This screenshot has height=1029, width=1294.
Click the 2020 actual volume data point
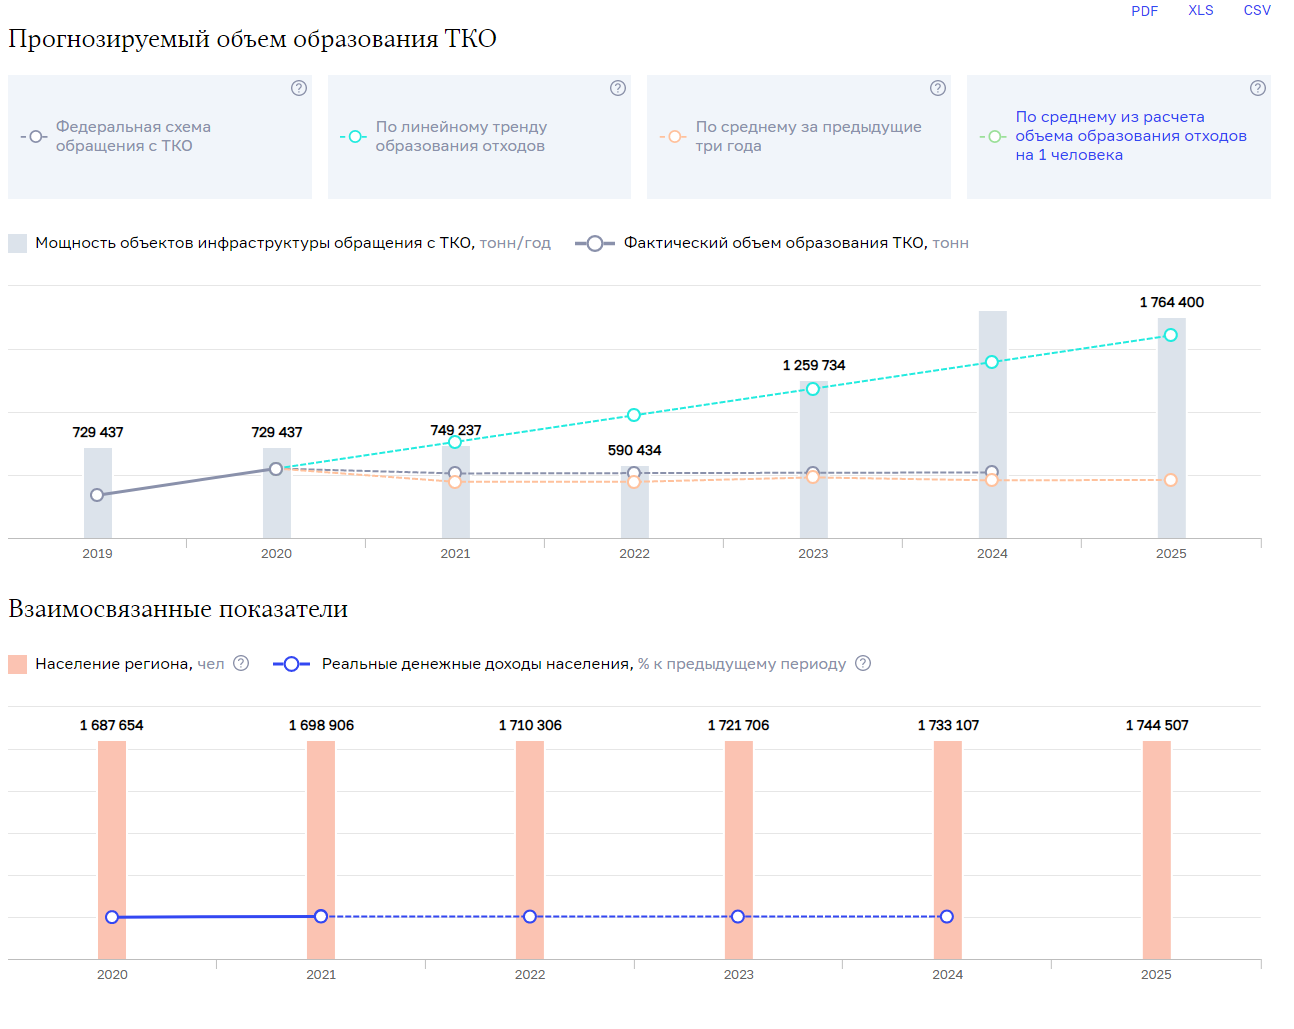tap(276, 469)
